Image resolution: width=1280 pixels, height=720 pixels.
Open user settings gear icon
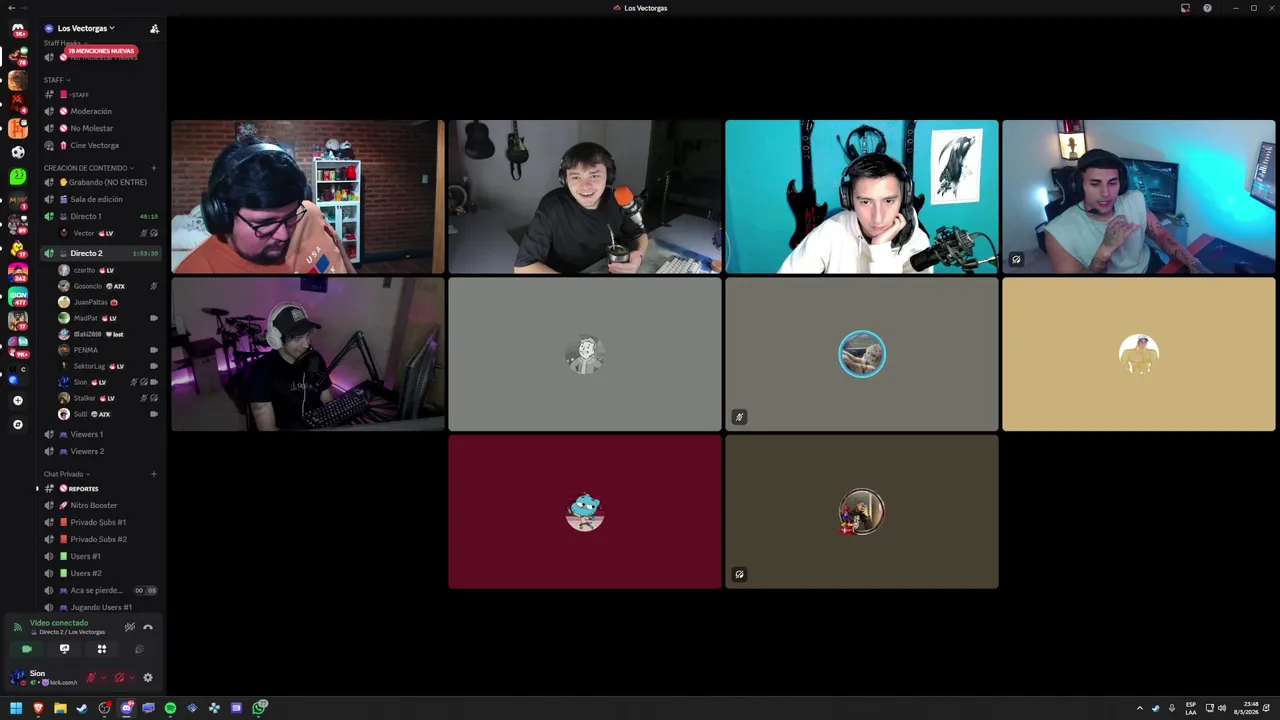pyautogui.click(x=148, y=677)
